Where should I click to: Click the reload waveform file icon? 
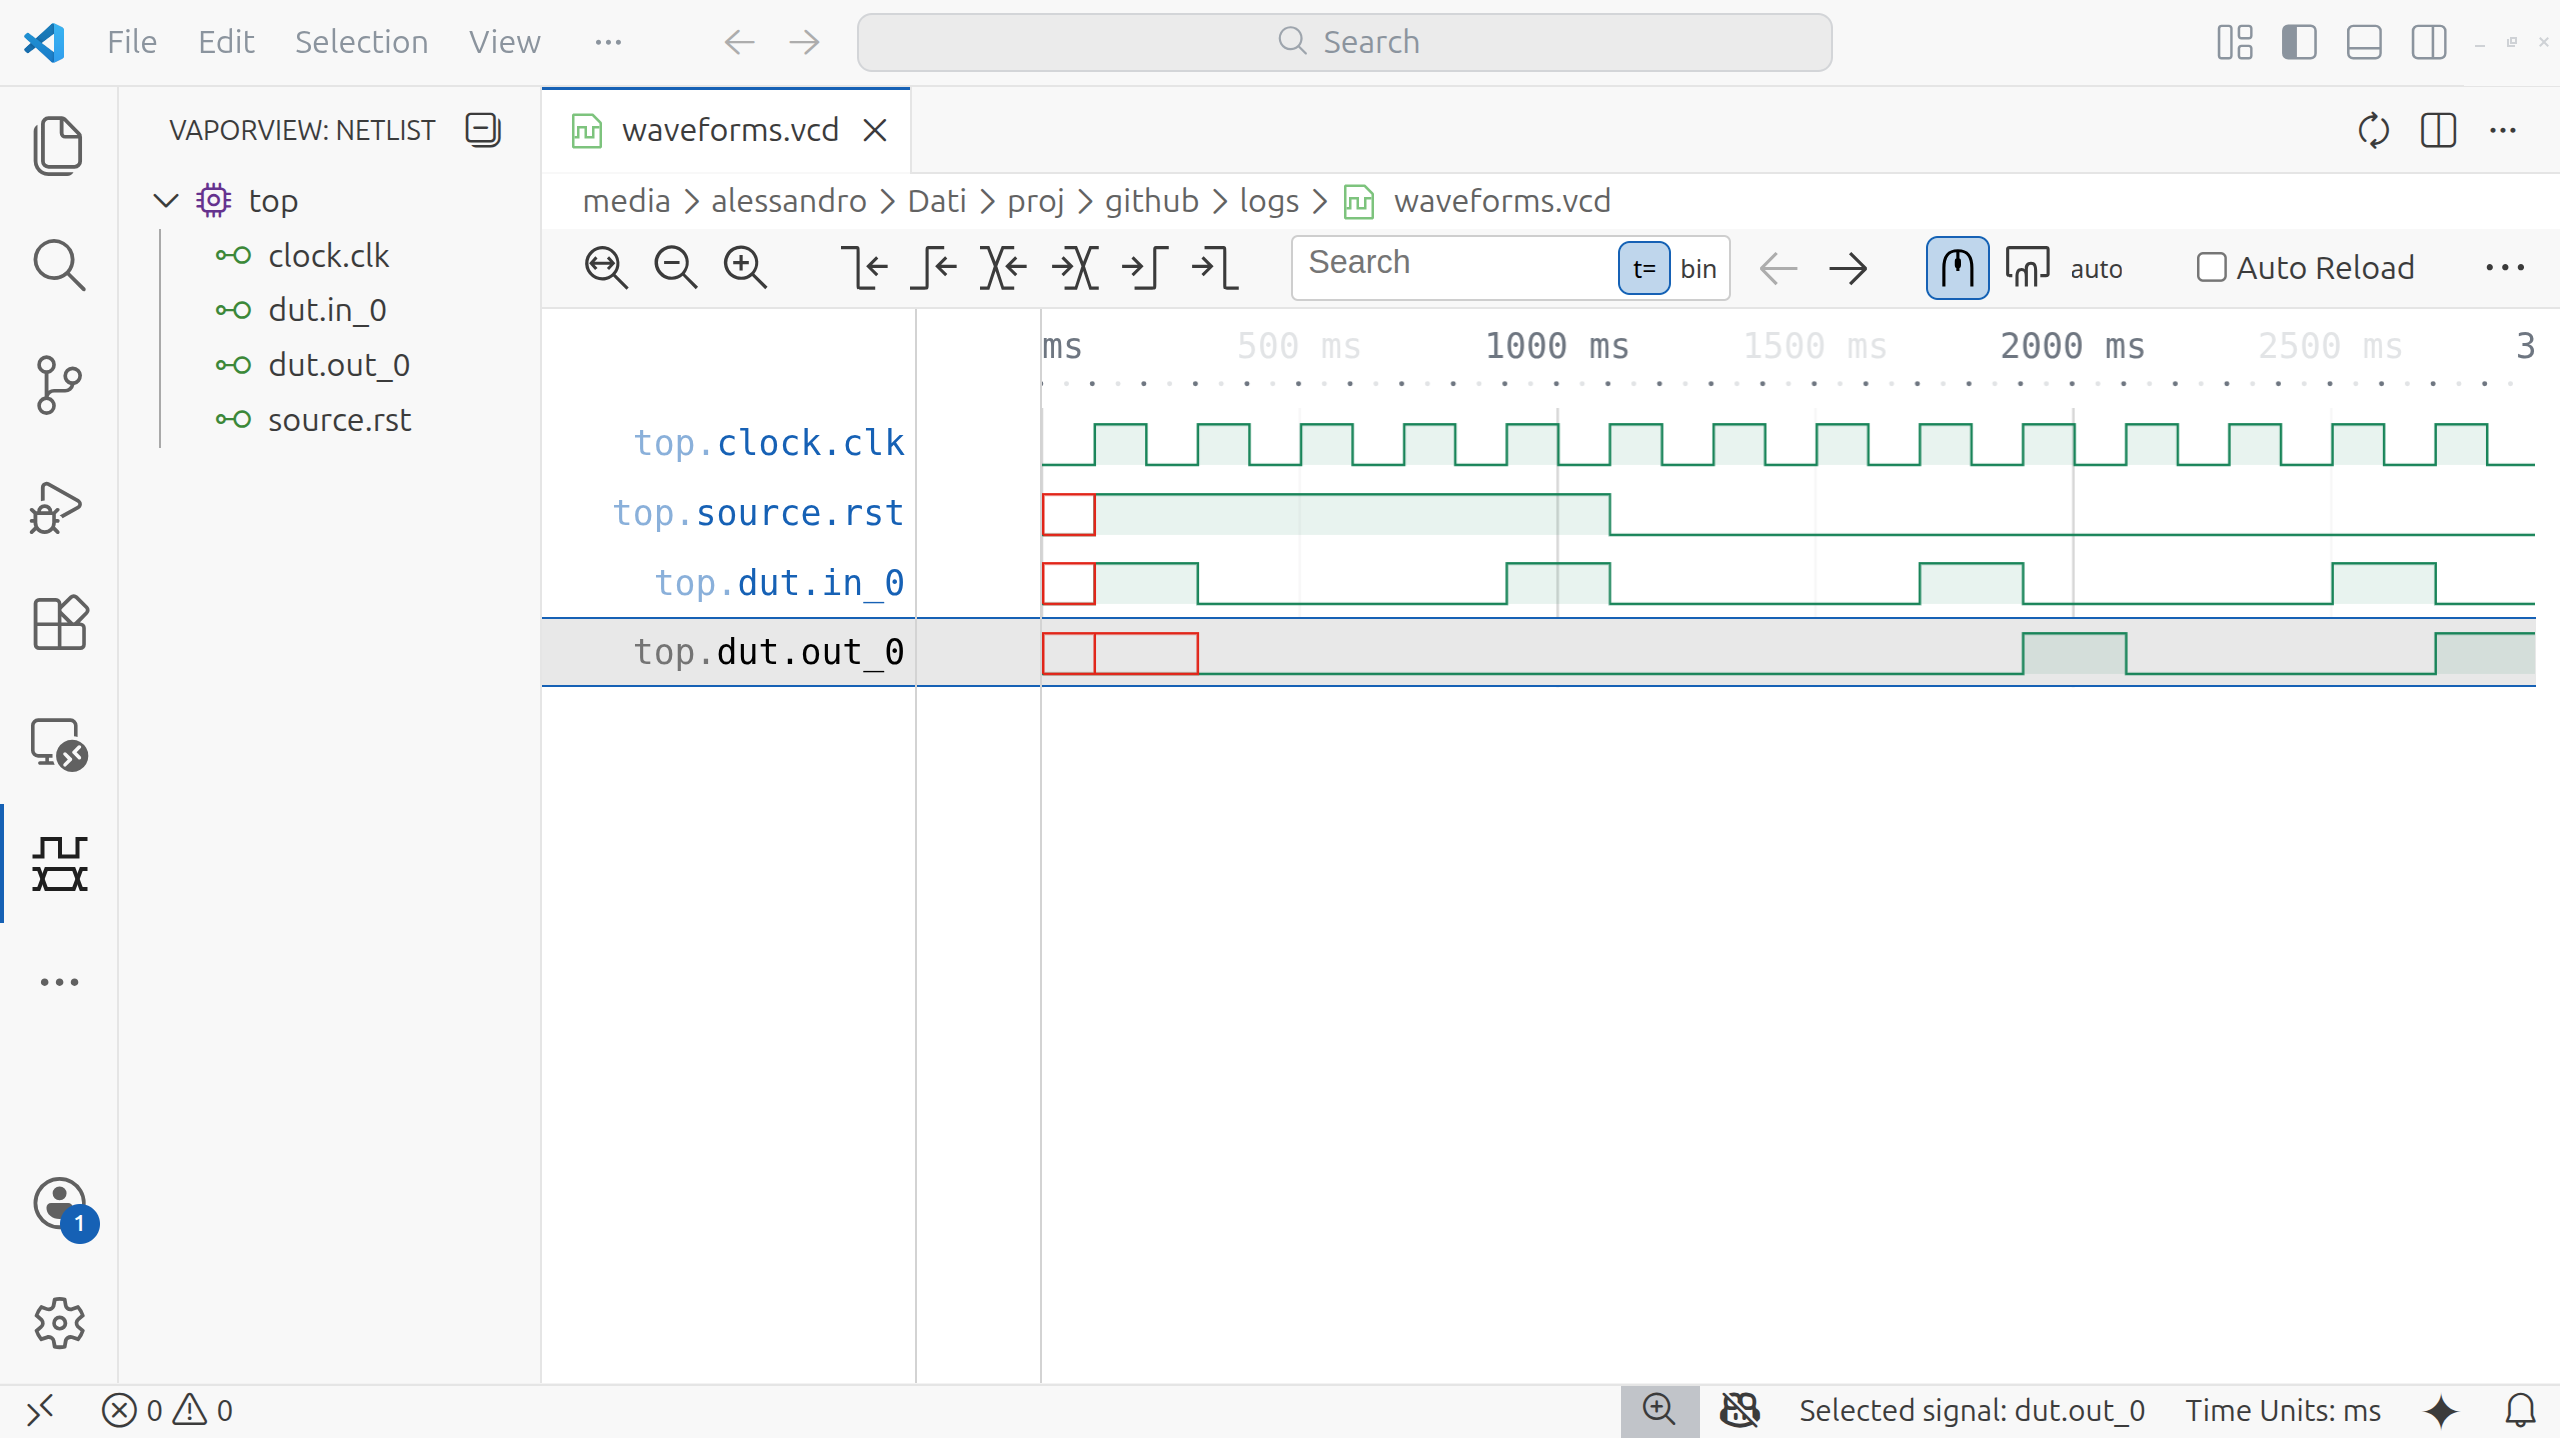click(2373, 130)
